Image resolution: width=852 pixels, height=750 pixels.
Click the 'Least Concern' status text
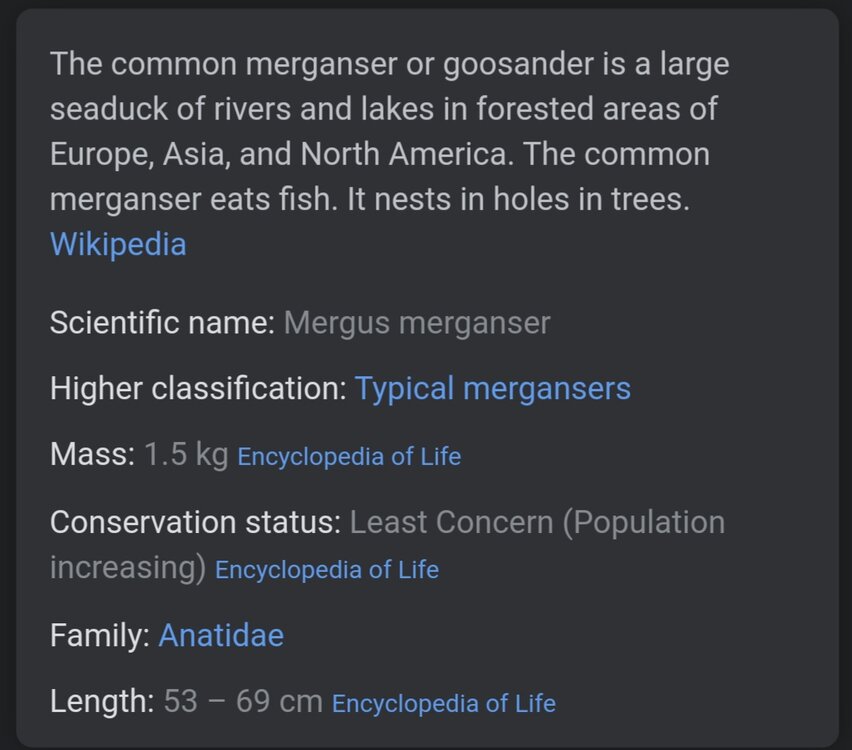click(x=452, y=522)
